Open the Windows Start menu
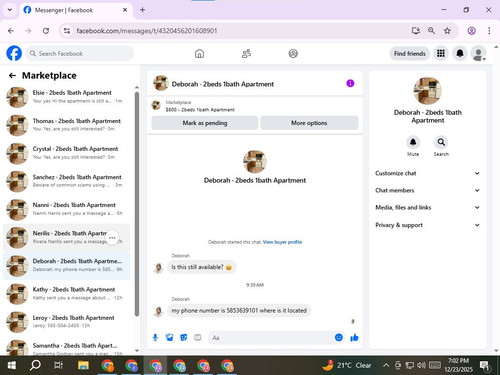 tap(12, 365)
